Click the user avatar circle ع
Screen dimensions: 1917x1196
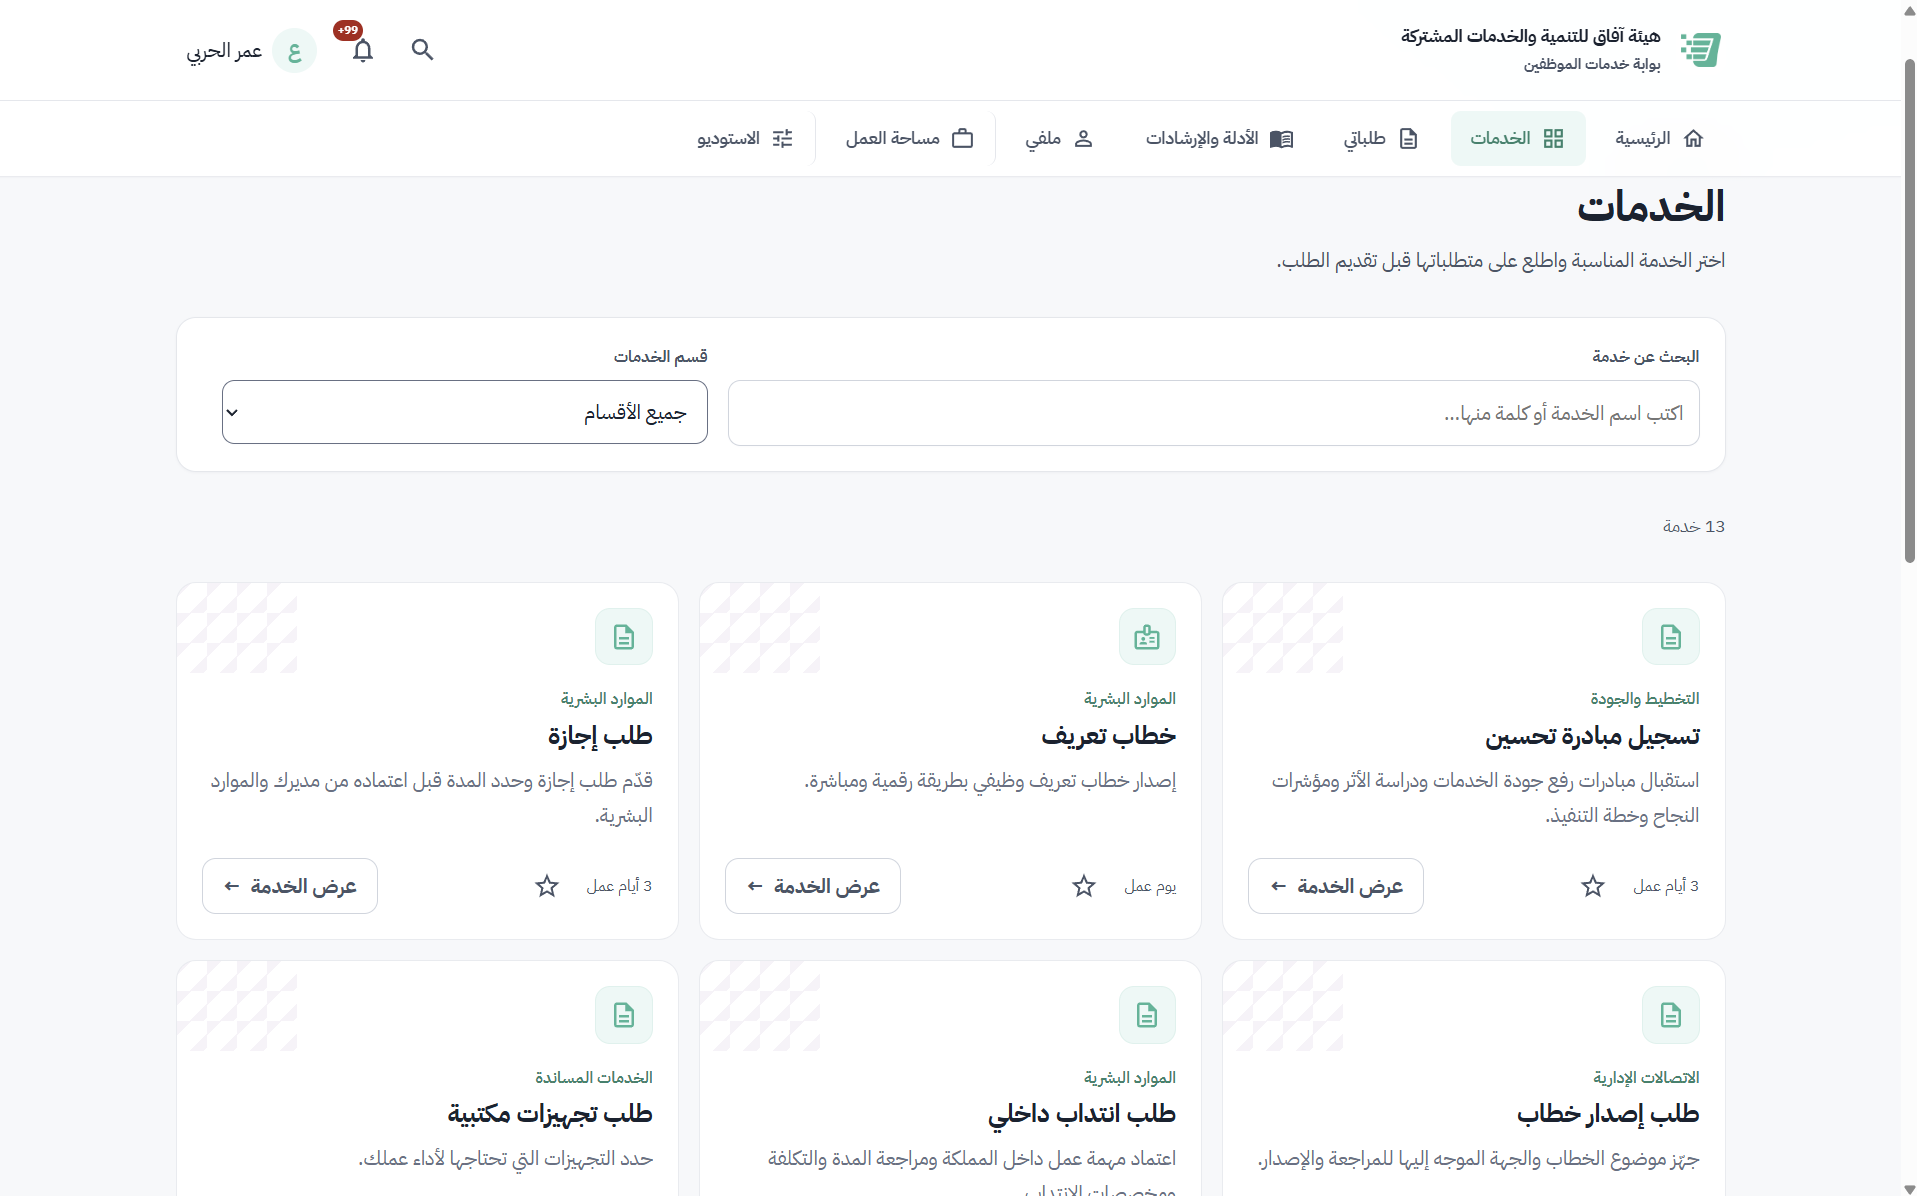pos(294,51)
